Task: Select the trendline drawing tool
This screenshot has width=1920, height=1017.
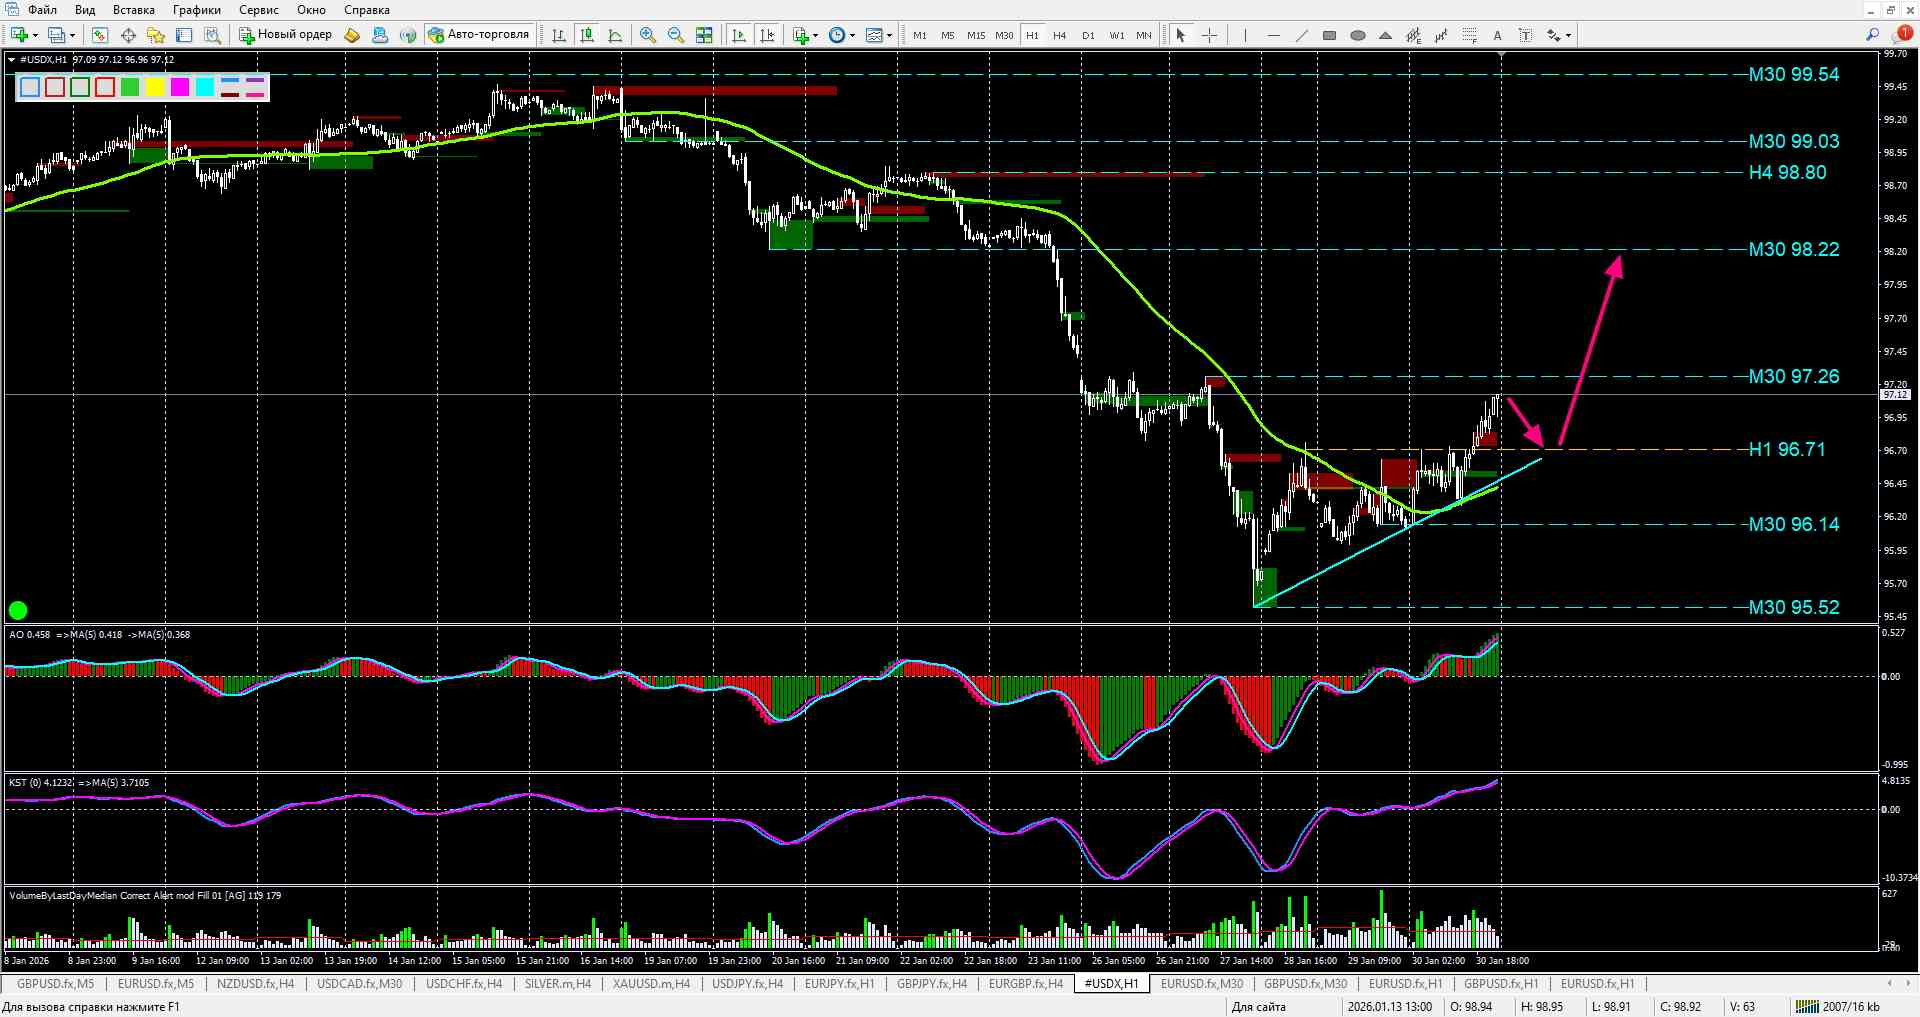Action: [1301, 35]
